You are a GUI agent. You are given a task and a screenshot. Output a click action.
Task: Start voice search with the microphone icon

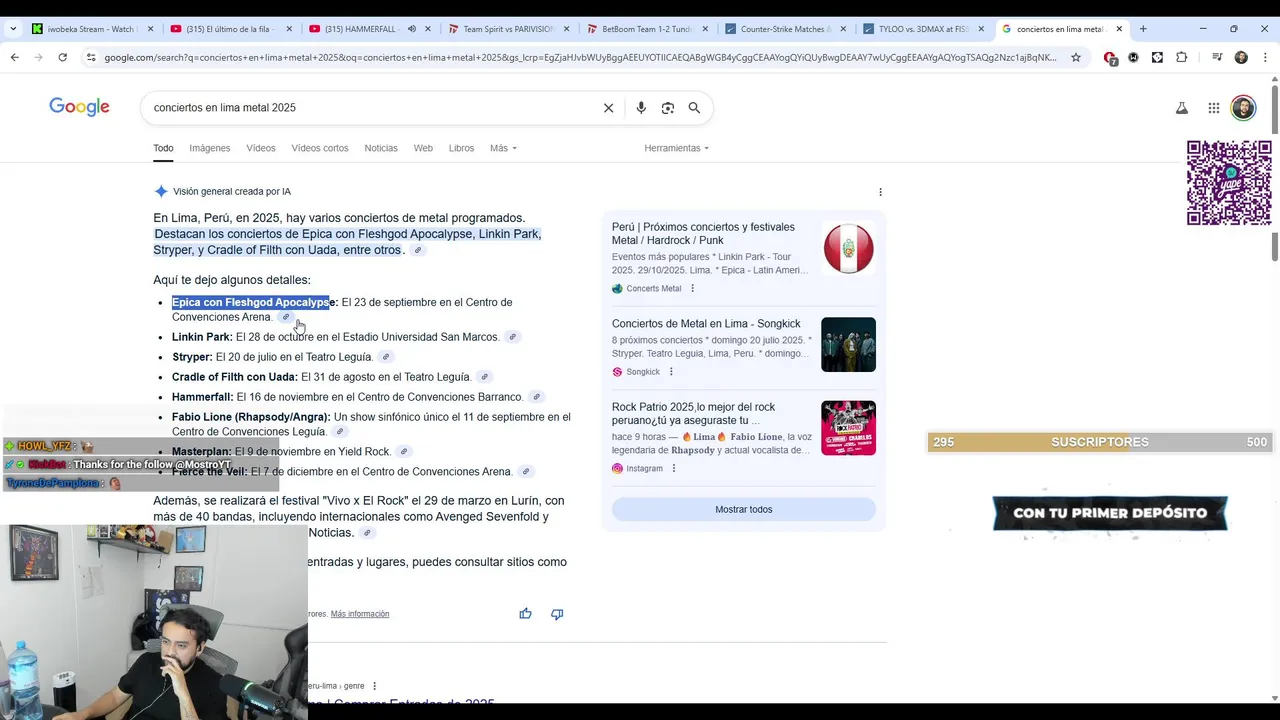coord(641,108)
